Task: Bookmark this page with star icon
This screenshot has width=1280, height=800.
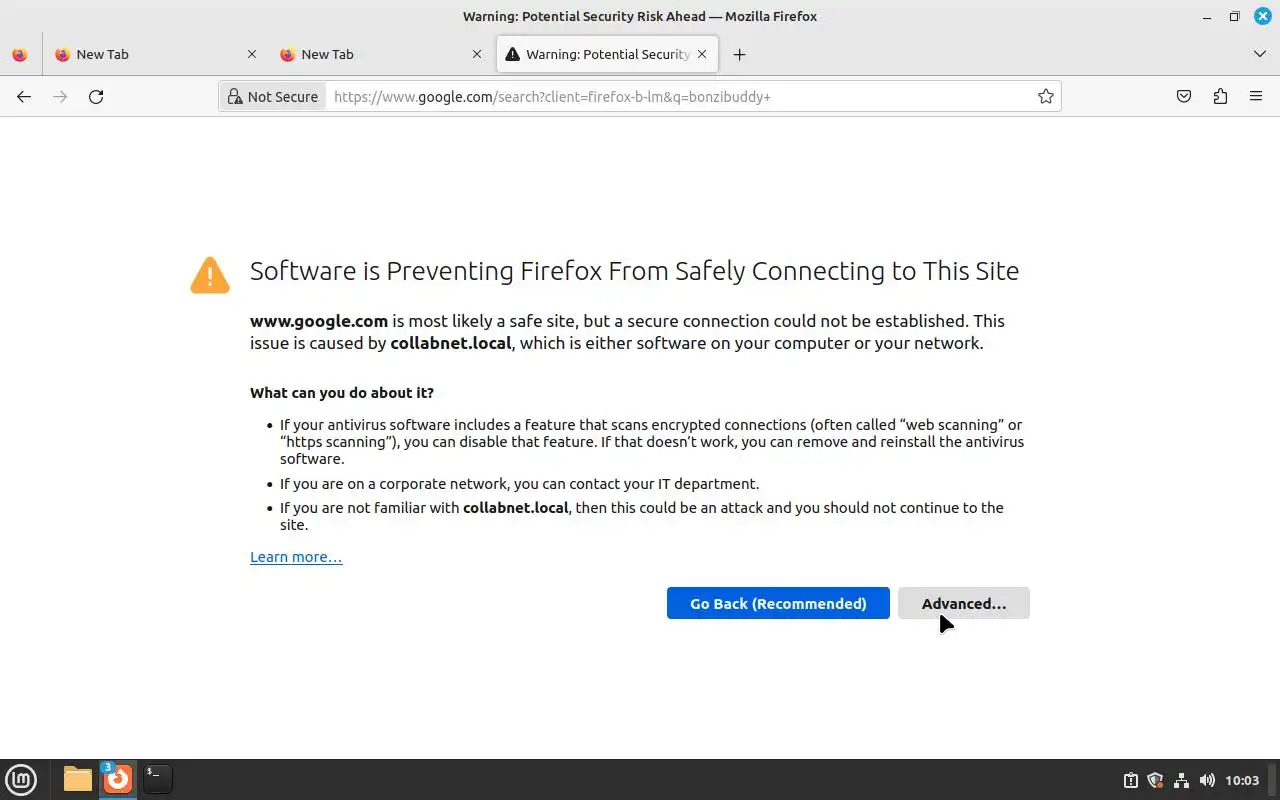Action: pyautogui.click(x=1045, y=97)
